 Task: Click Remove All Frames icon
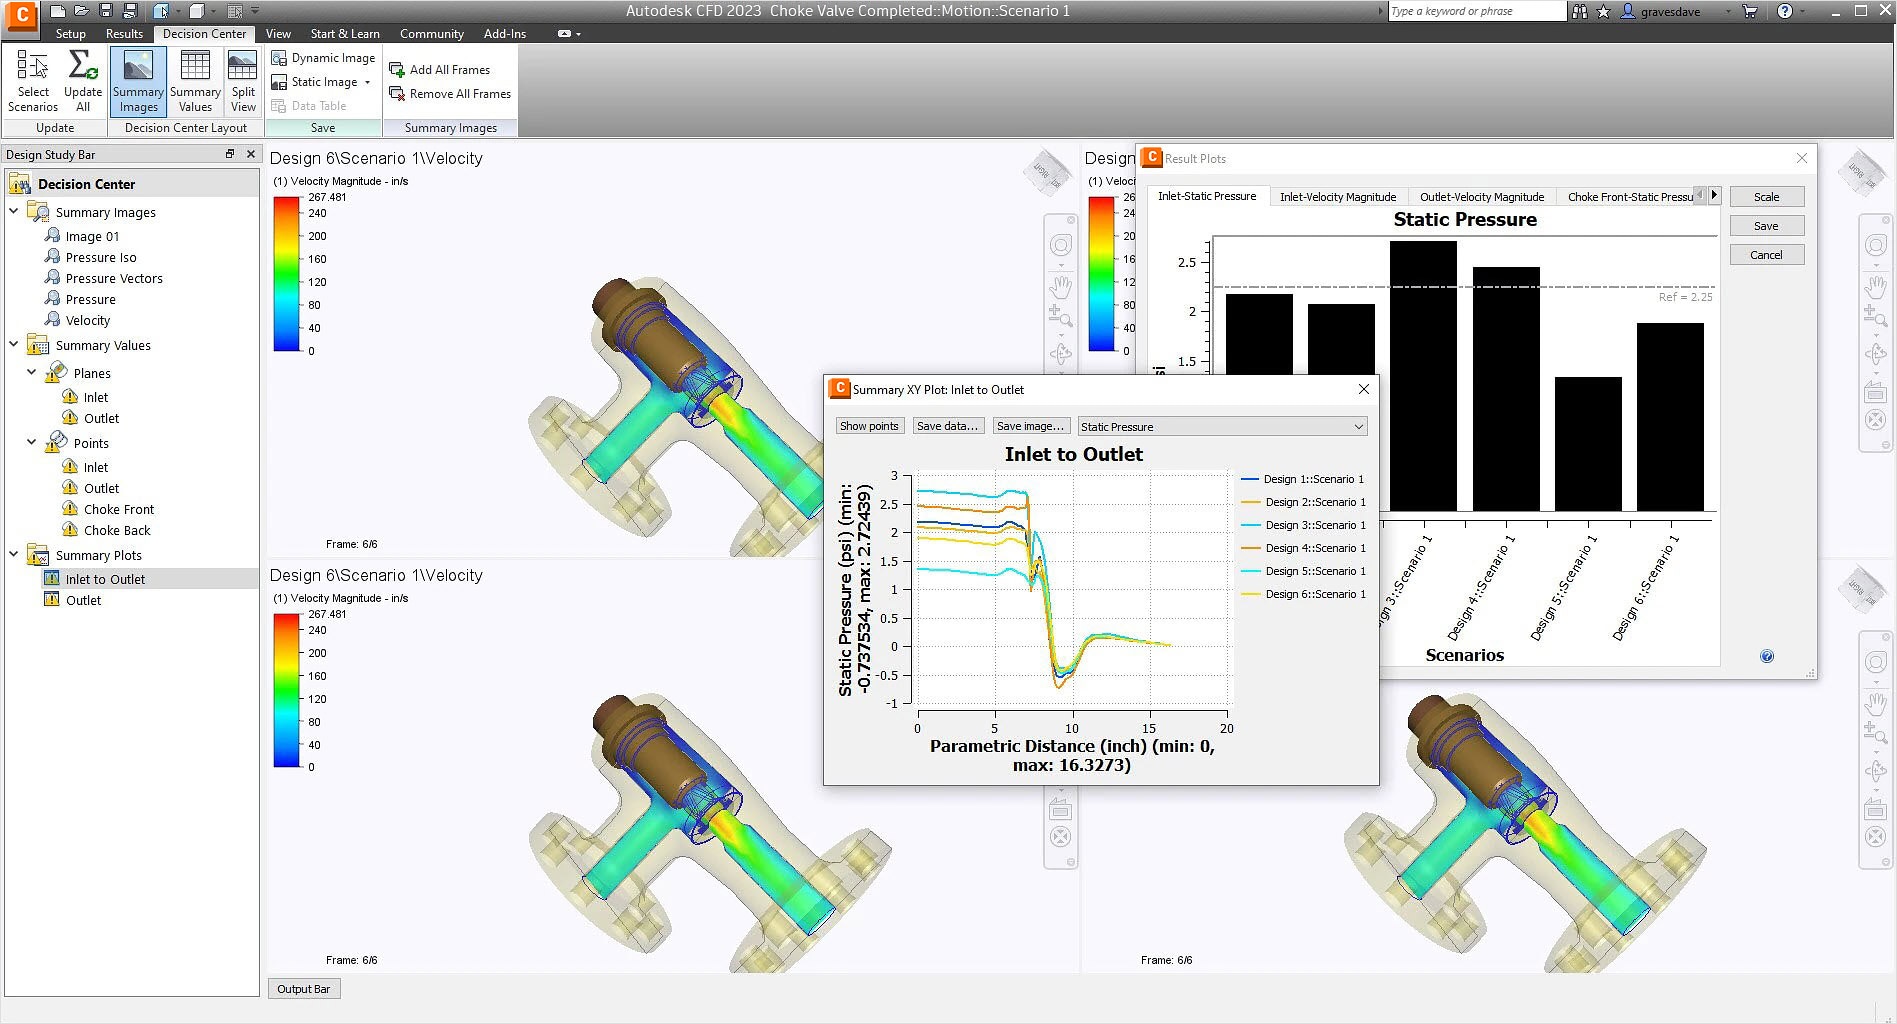pos(398,93)
